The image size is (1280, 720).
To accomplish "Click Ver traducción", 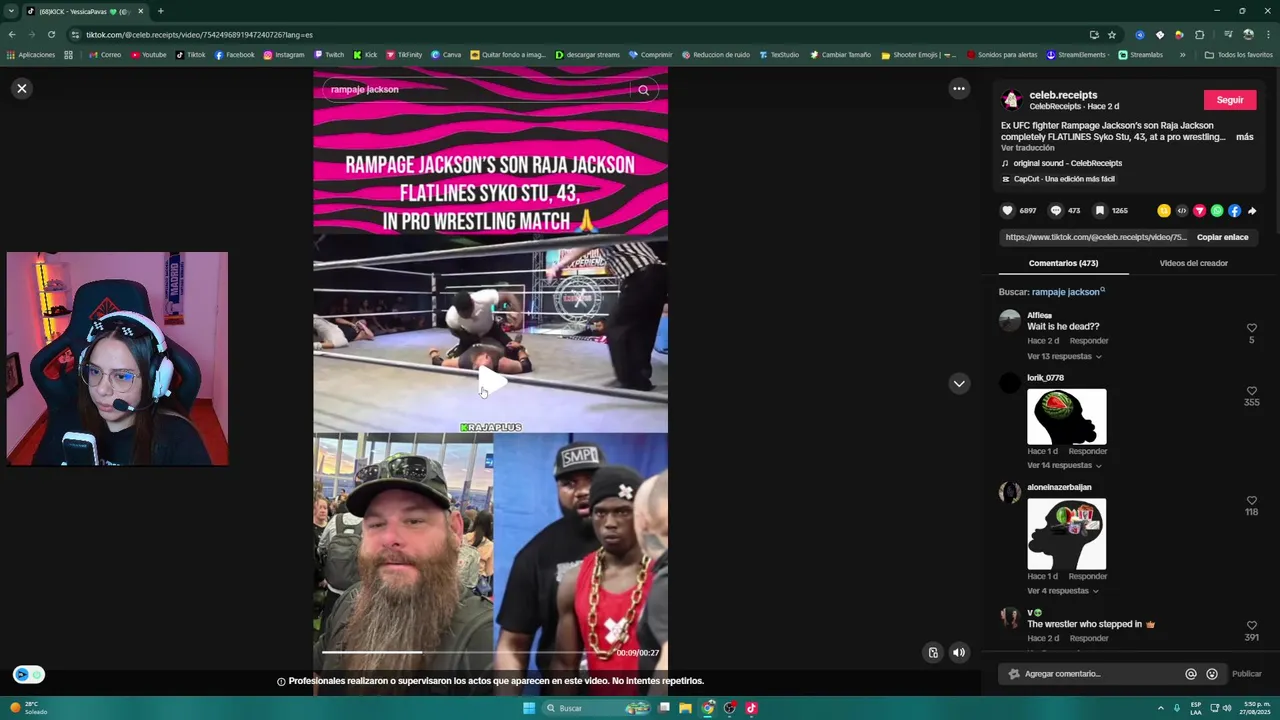I will coord(1027,148).
